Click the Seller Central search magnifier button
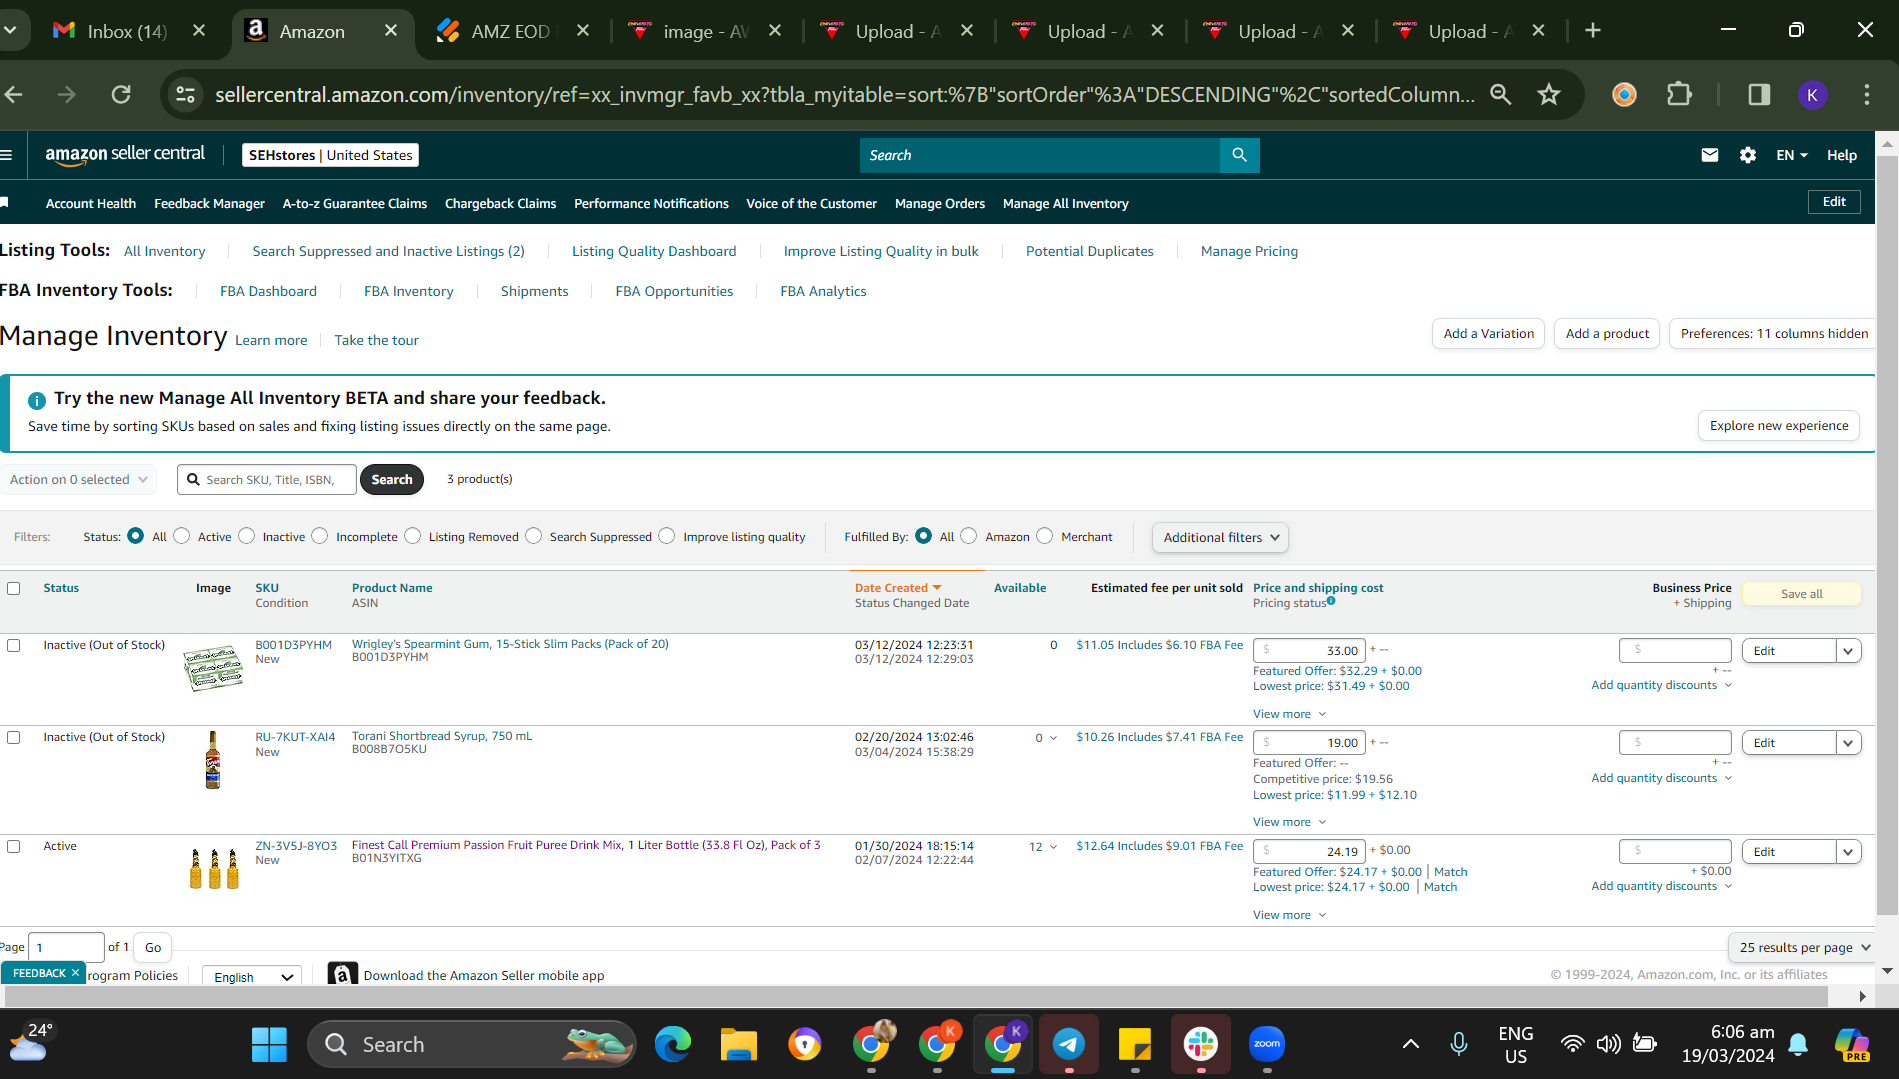This screenshot has height=1079, width=1899. tap(1239, 155)
